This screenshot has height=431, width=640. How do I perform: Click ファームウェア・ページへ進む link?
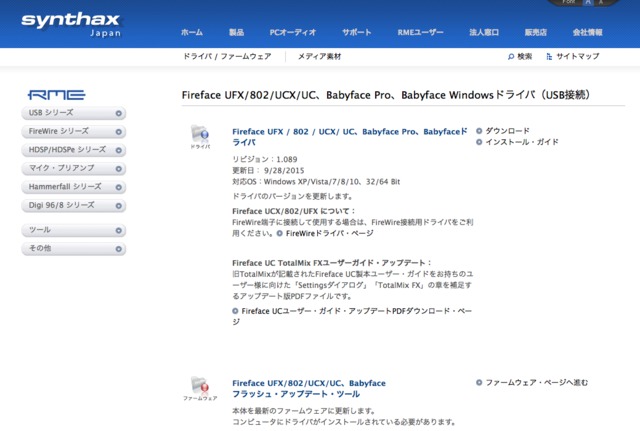point(537,382)
